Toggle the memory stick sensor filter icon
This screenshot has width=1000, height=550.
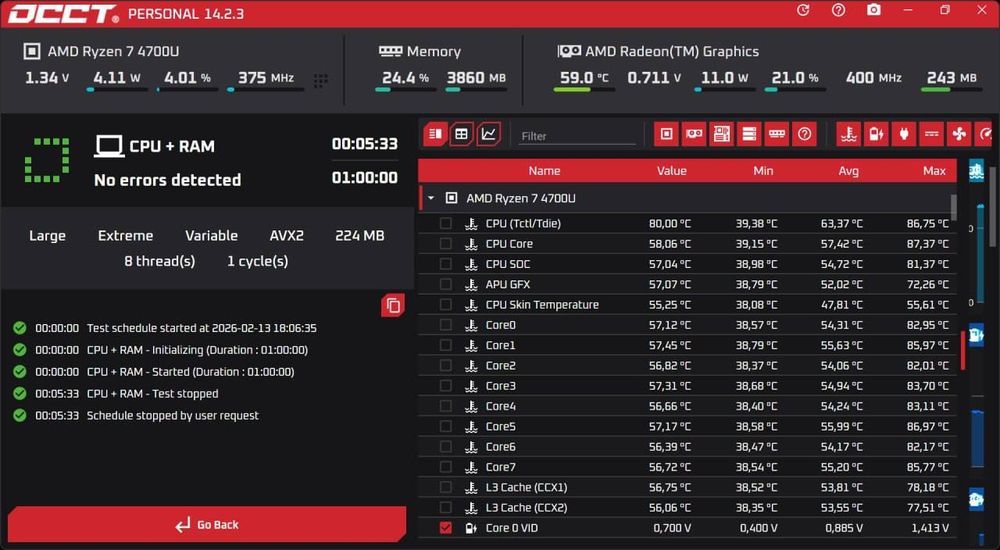777,134
